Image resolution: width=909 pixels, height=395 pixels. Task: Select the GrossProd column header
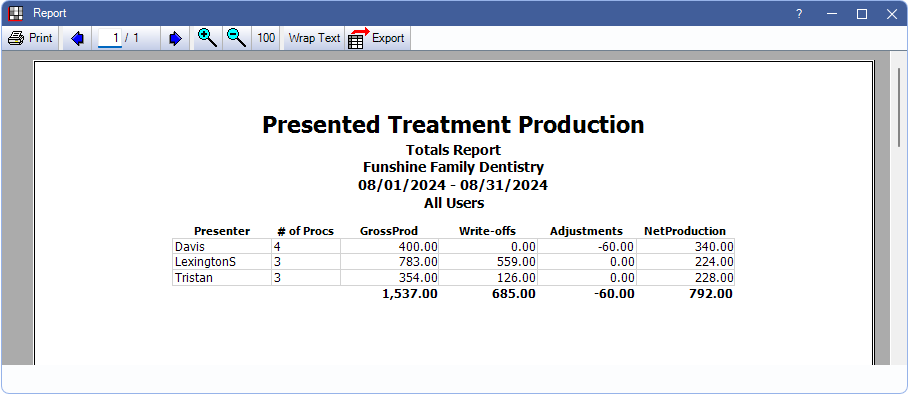(x=389, y=231)
